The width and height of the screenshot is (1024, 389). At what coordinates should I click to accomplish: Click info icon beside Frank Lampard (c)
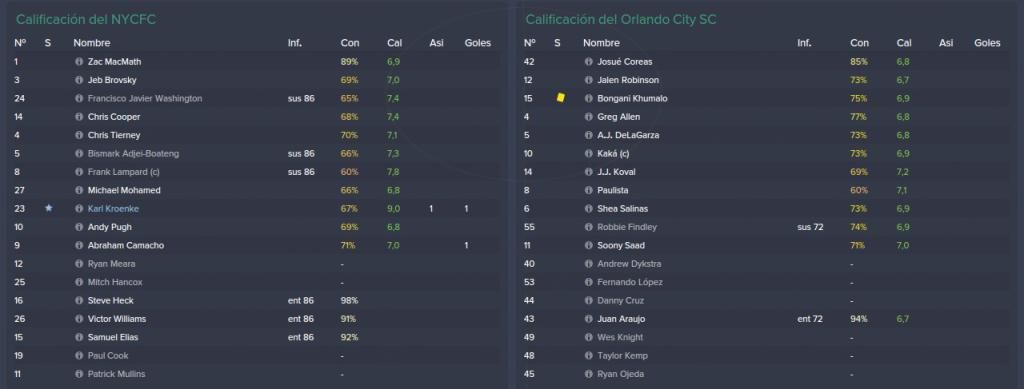point(79,172)
